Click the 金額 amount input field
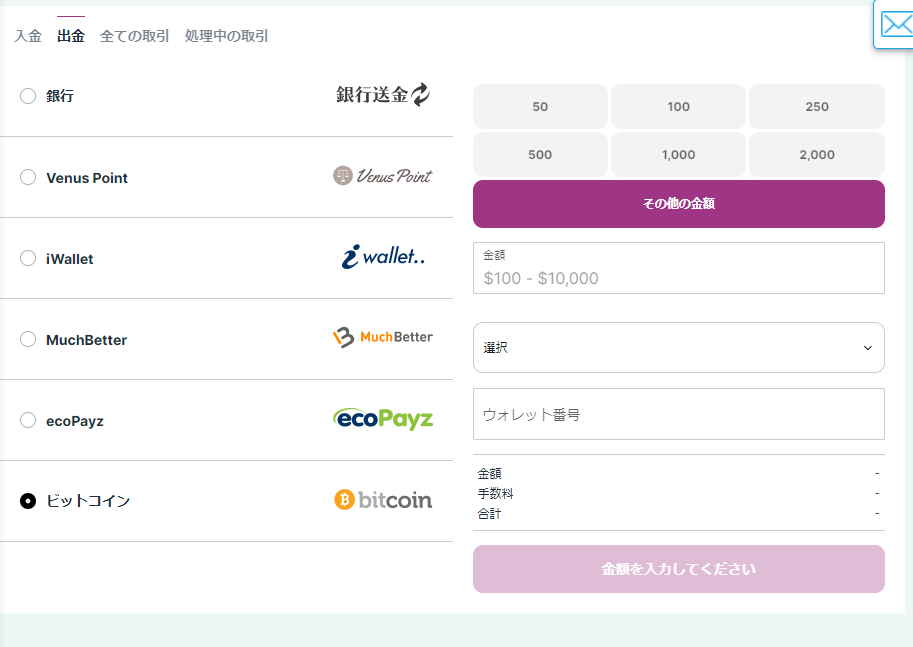The height and width of the screenshot is (647, 913). (x=678, y=278)
